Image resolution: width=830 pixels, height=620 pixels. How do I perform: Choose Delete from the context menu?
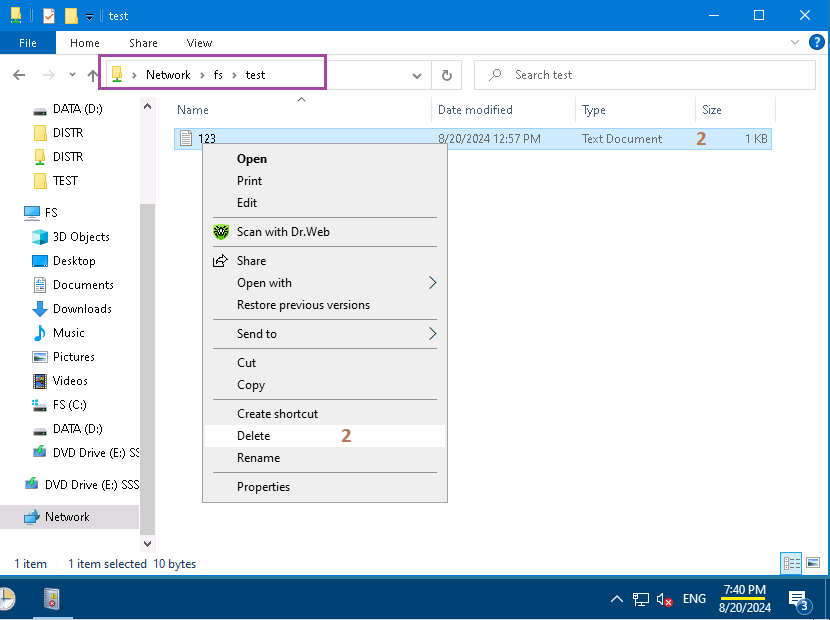pos(325,436)
